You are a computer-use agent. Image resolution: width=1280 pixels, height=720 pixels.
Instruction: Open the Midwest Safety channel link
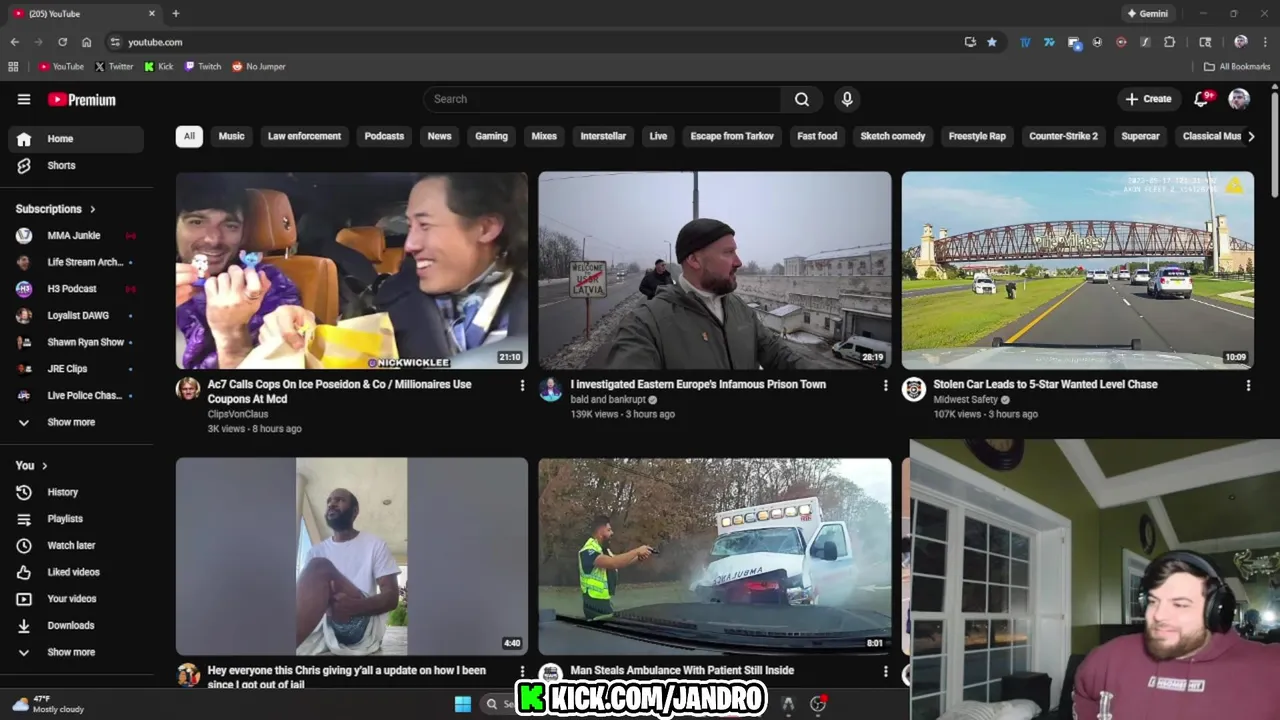point(966,399)
